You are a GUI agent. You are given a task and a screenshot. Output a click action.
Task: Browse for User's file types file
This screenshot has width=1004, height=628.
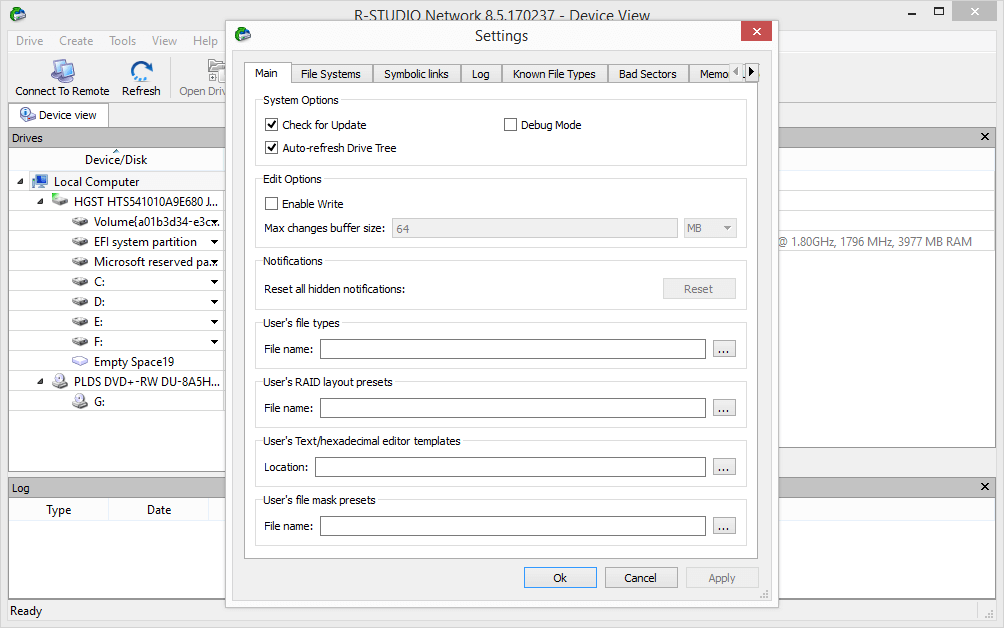click(x=724, y=349)
